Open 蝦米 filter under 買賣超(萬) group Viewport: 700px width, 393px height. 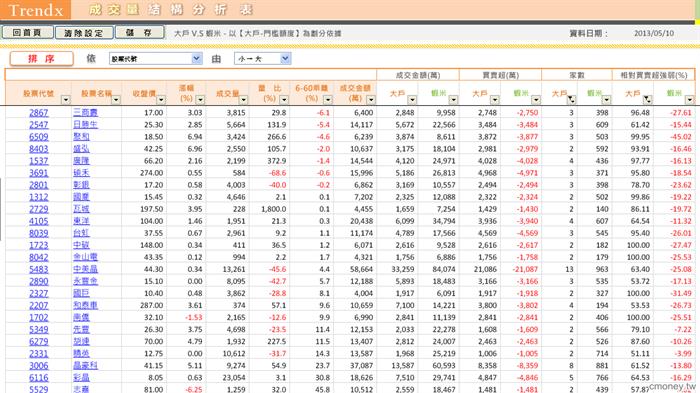point(536,100)
